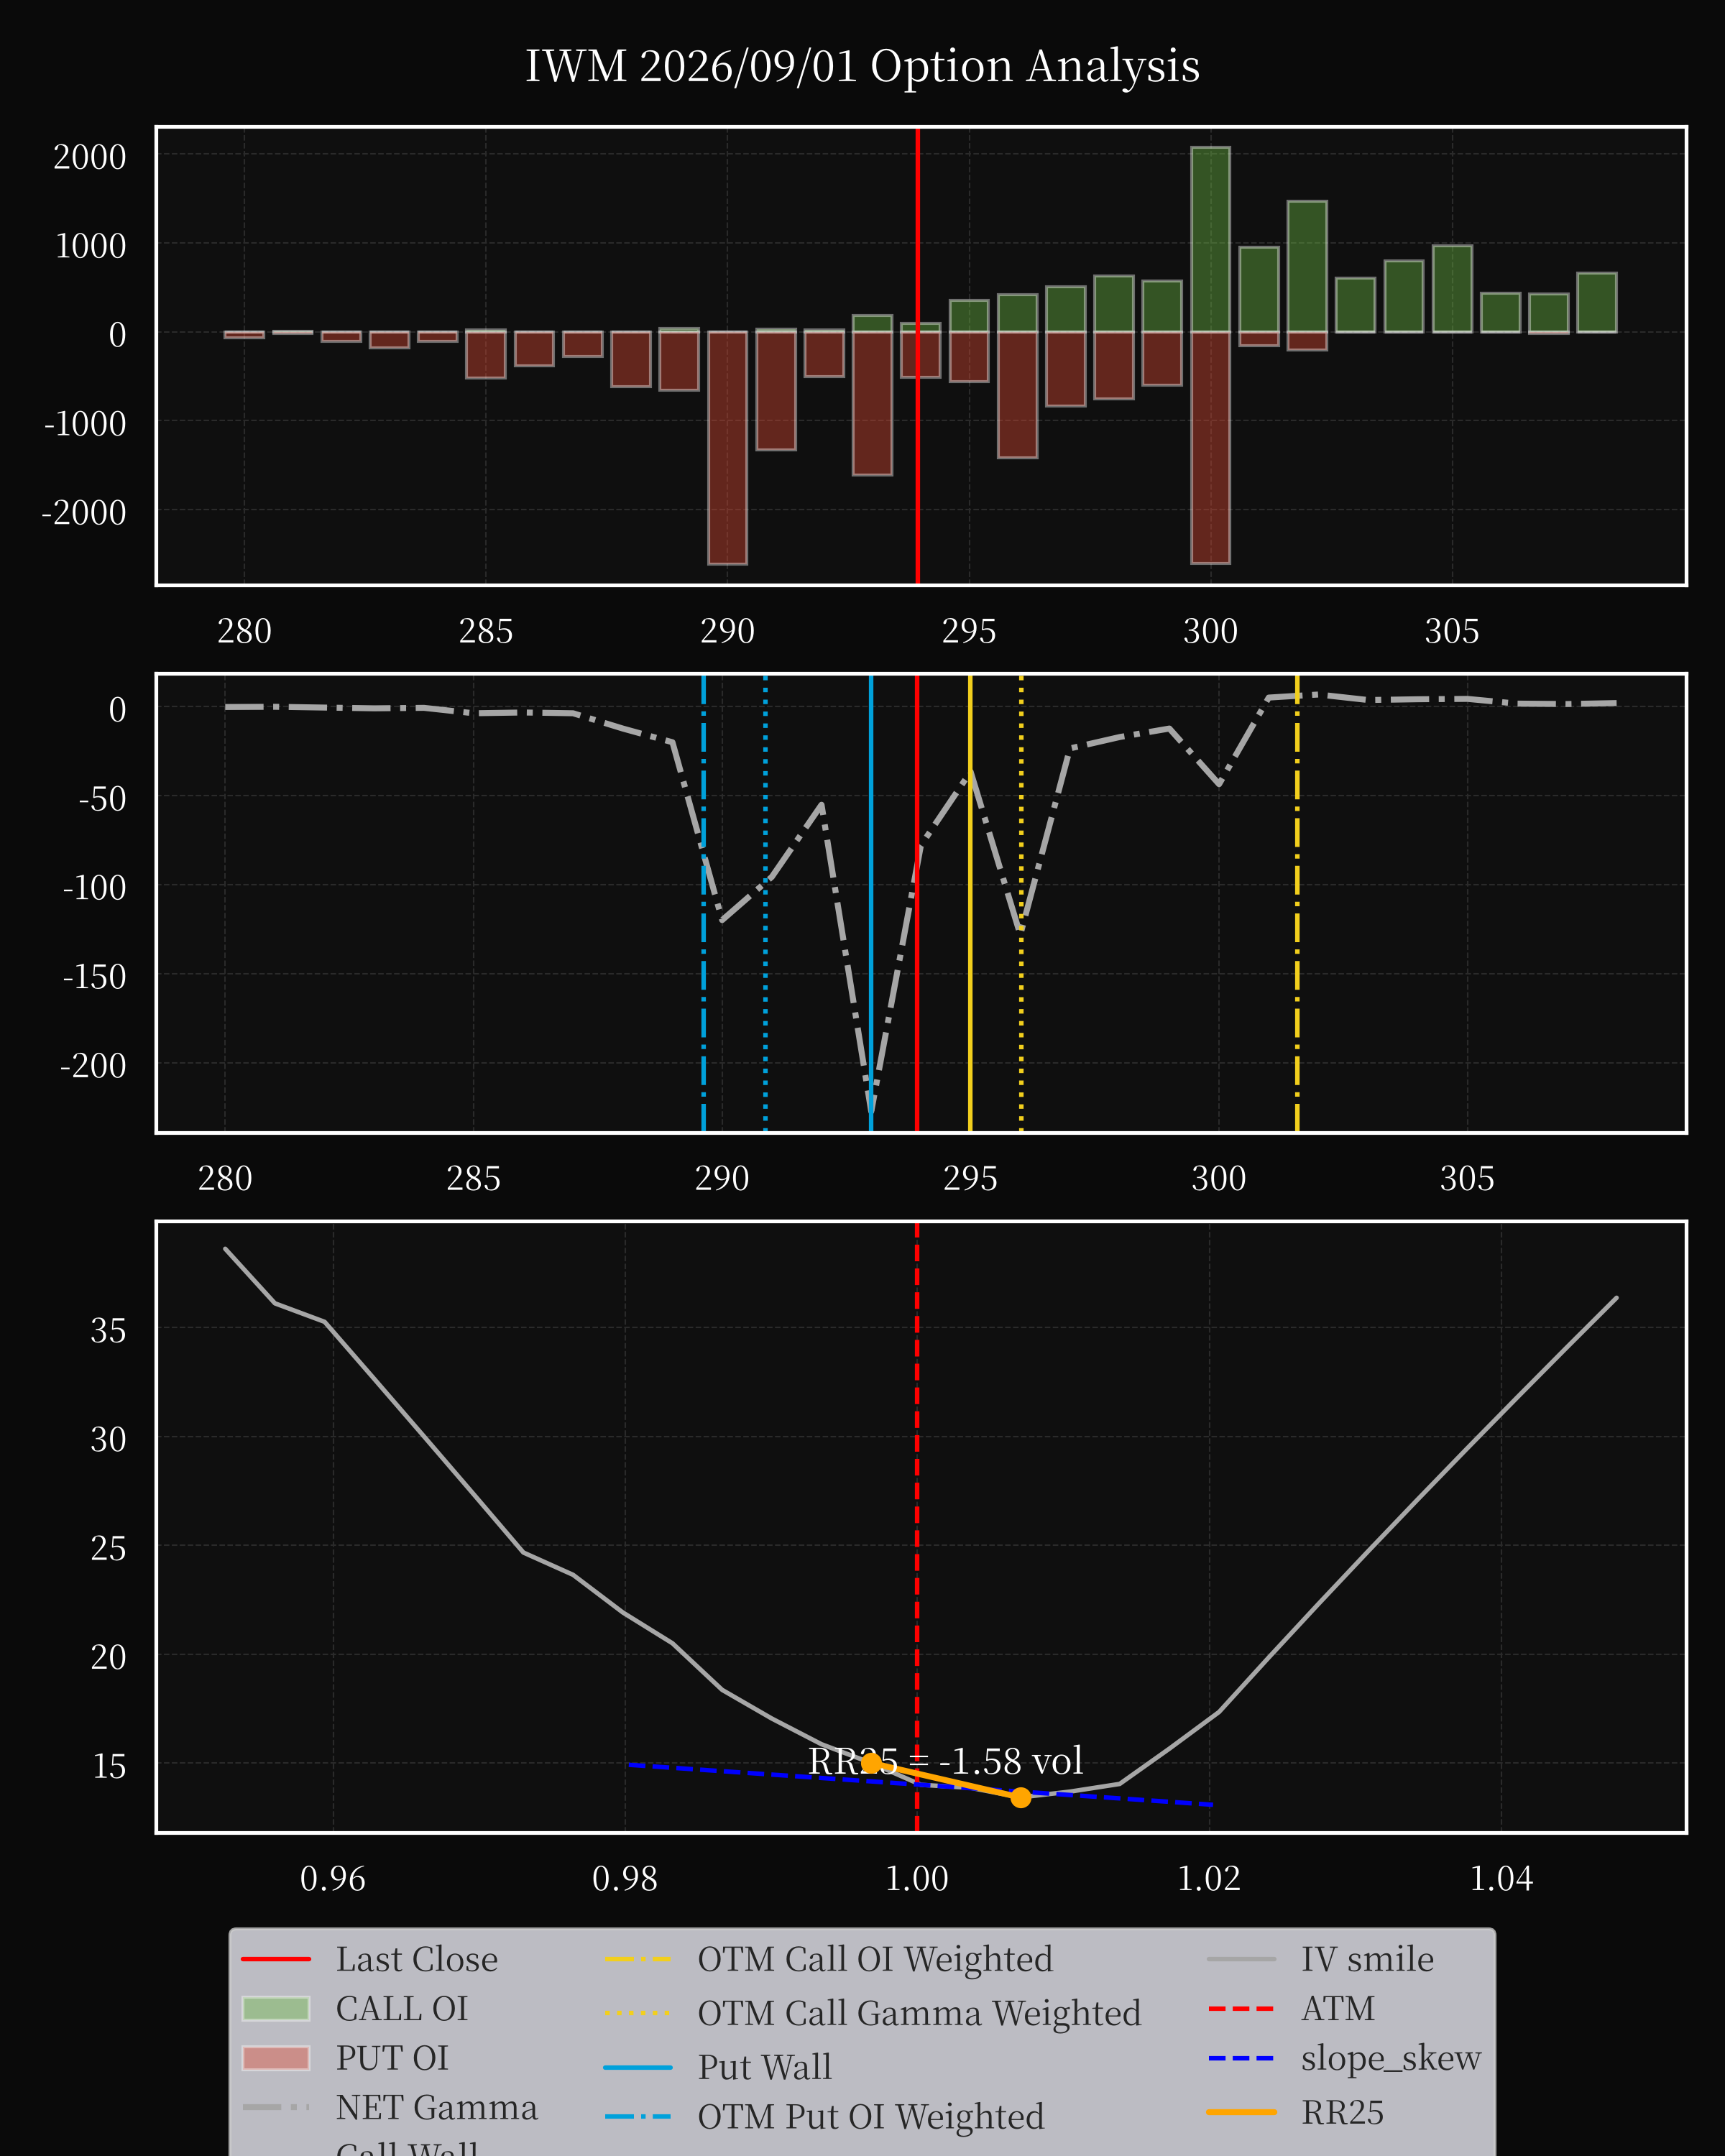Viewport: 1725px width, 2156px height.
Task: Click the 'RR25' legend label
Action: 1342,2112
